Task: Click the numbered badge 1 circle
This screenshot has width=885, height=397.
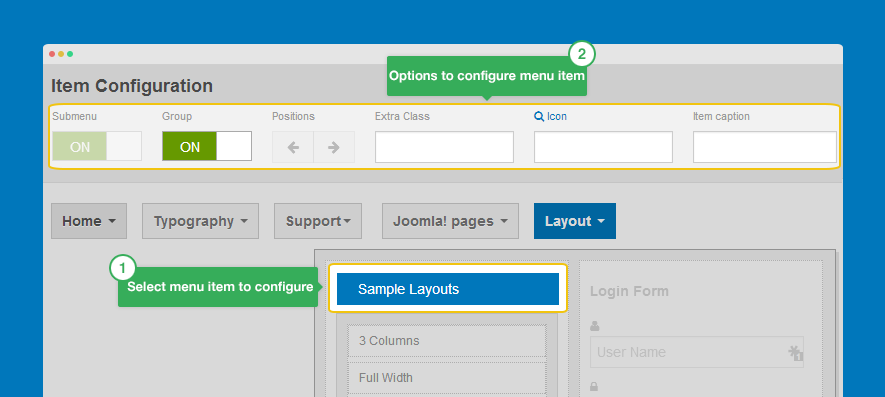Action: pos(122,268)
